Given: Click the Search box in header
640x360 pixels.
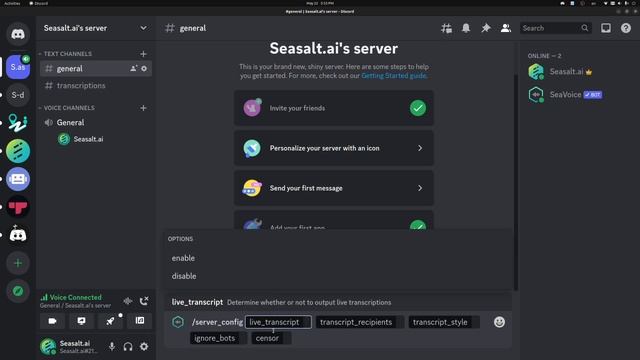Looking at the screenshot, I should [x=555, y=28].
